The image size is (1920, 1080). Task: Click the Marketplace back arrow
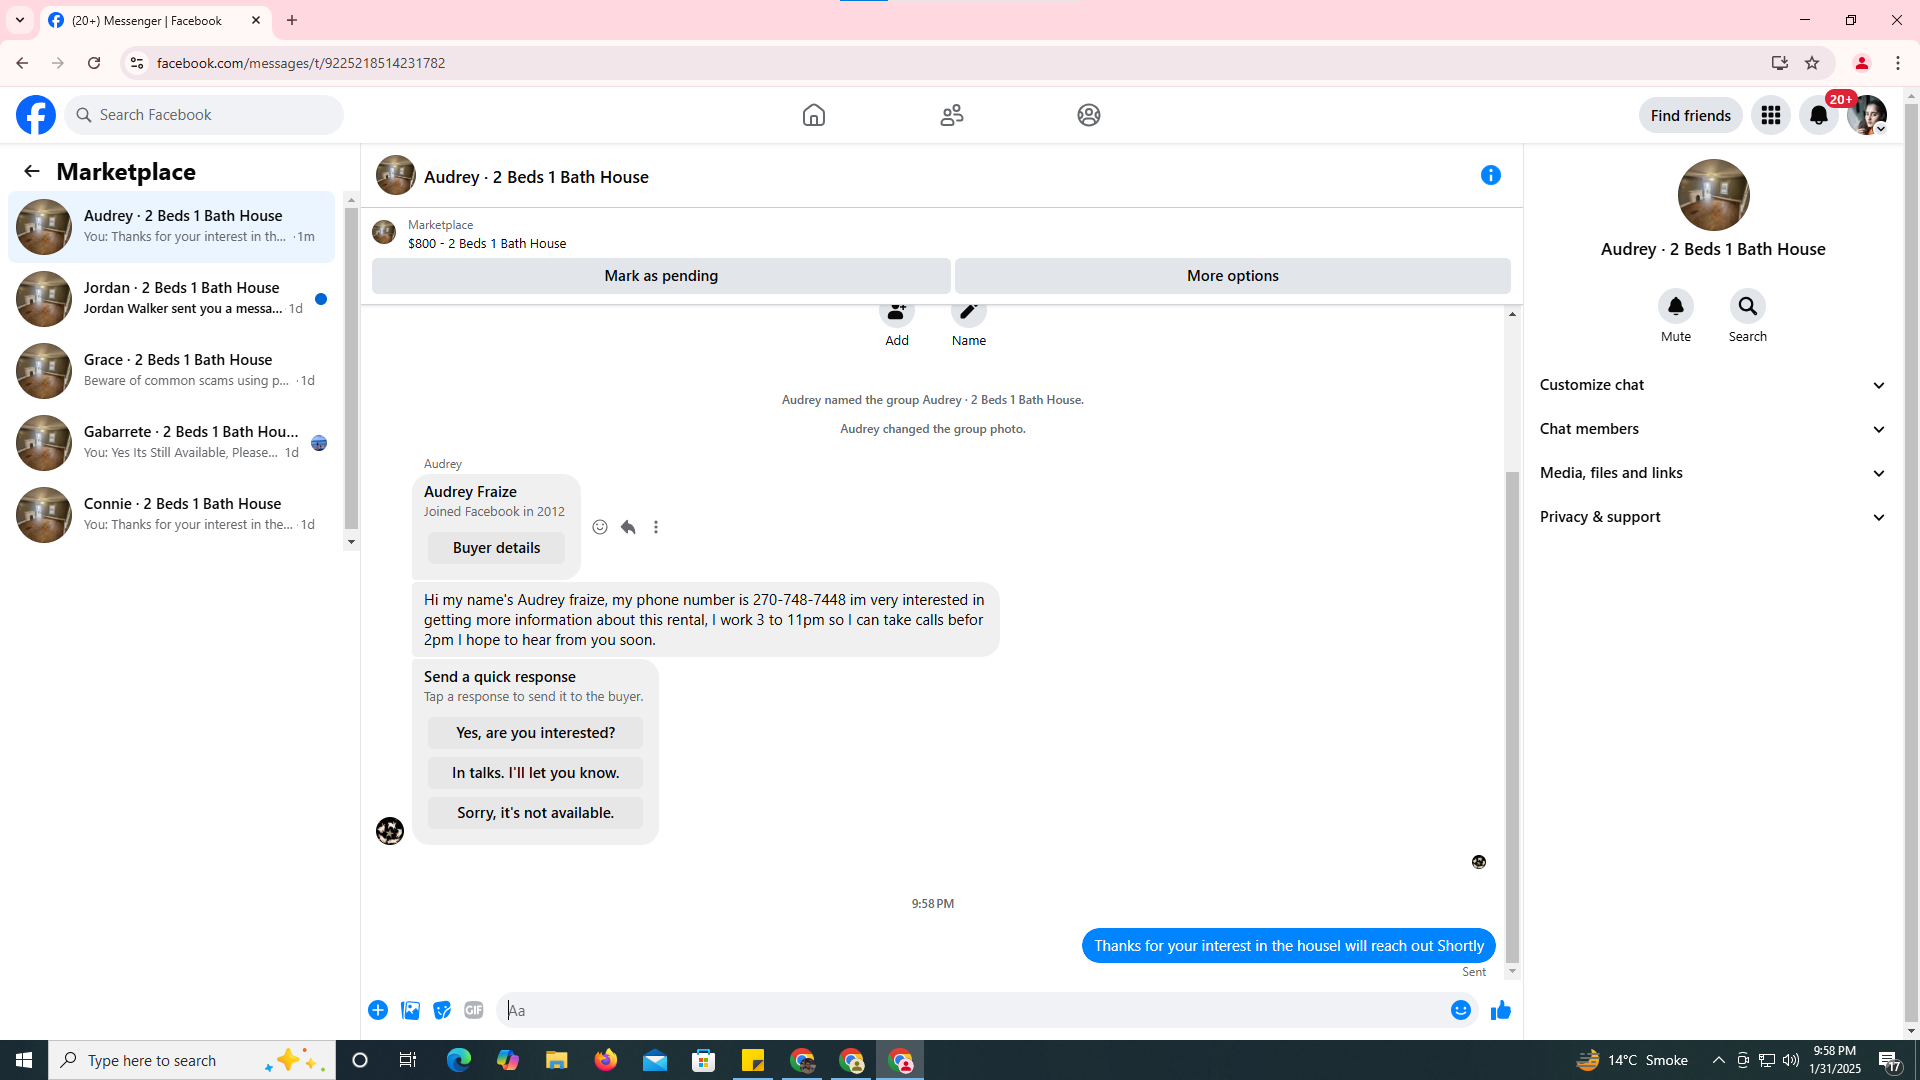click(32, 171)
